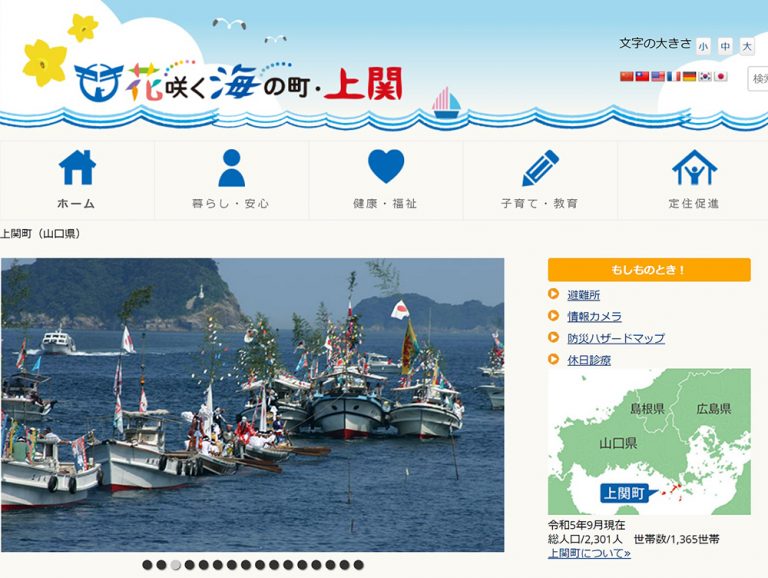
Task: Click 島根県 label on the map
Action: point(647,409)
